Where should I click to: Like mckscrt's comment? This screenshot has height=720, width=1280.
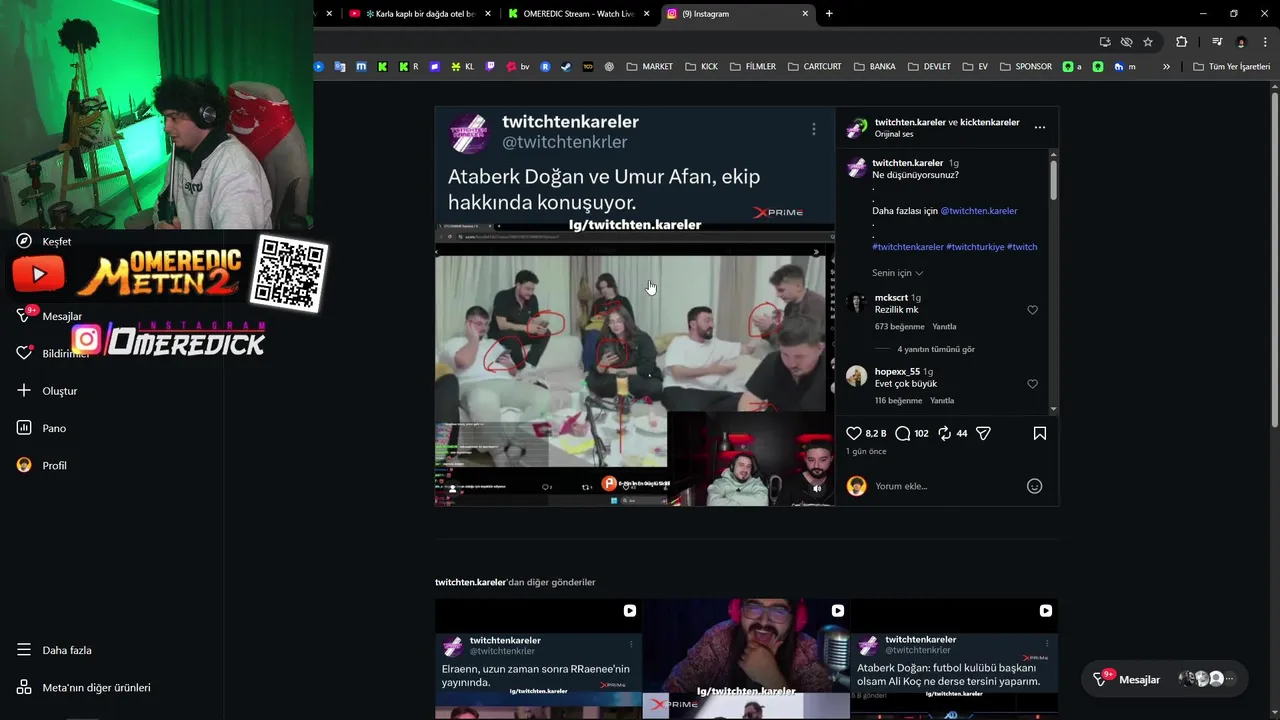1033,310
